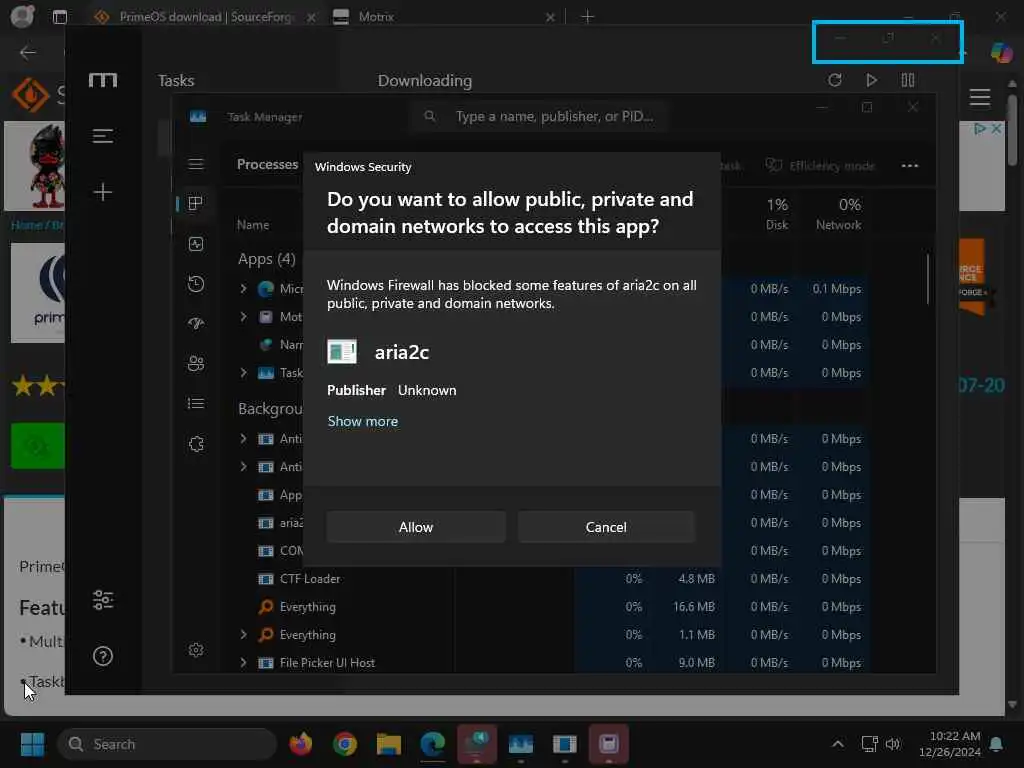
Task: Switch to Microsoft Edge on taskbar
Action: [432, 744]
